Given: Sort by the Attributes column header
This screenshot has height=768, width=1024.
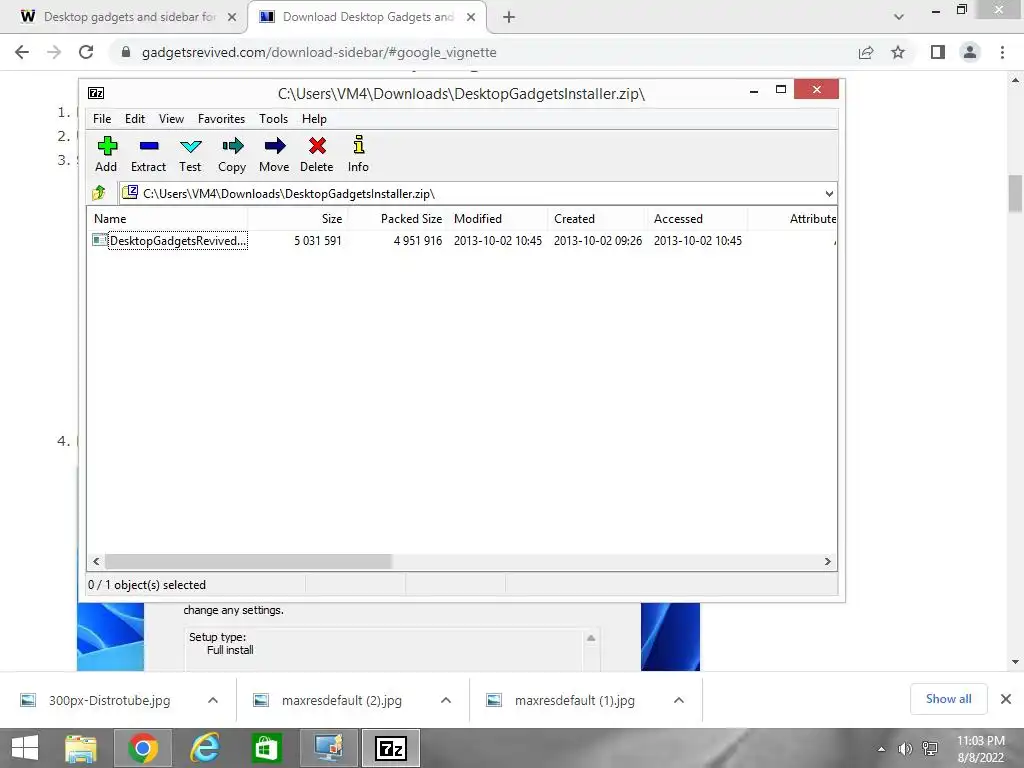Looking at the screenshot, I should [x=793, y=219].
